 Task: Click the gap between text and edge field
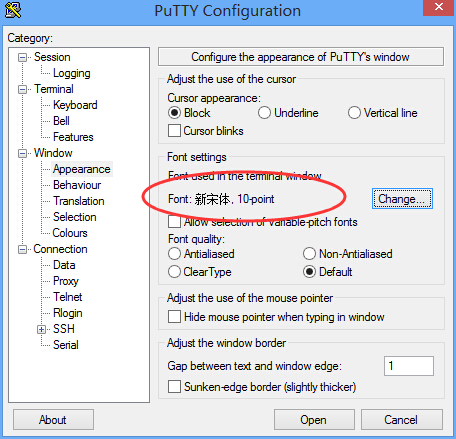point(409,366)
